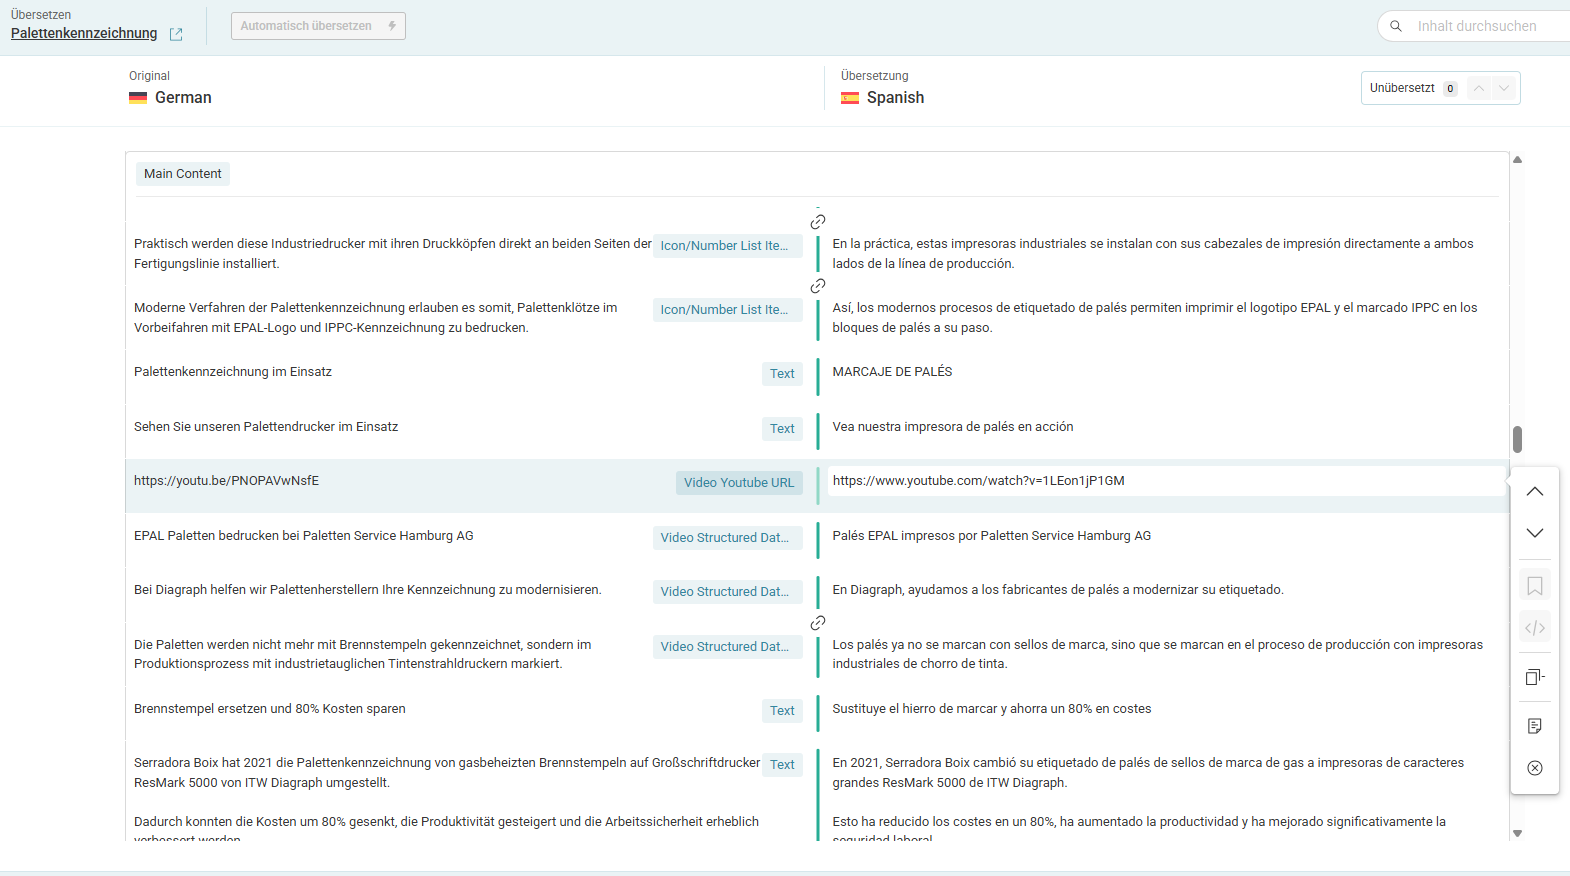Jump to previous untranslated segment arrow
Screen dimensions: 1570x876
[x=1479, y=88]
